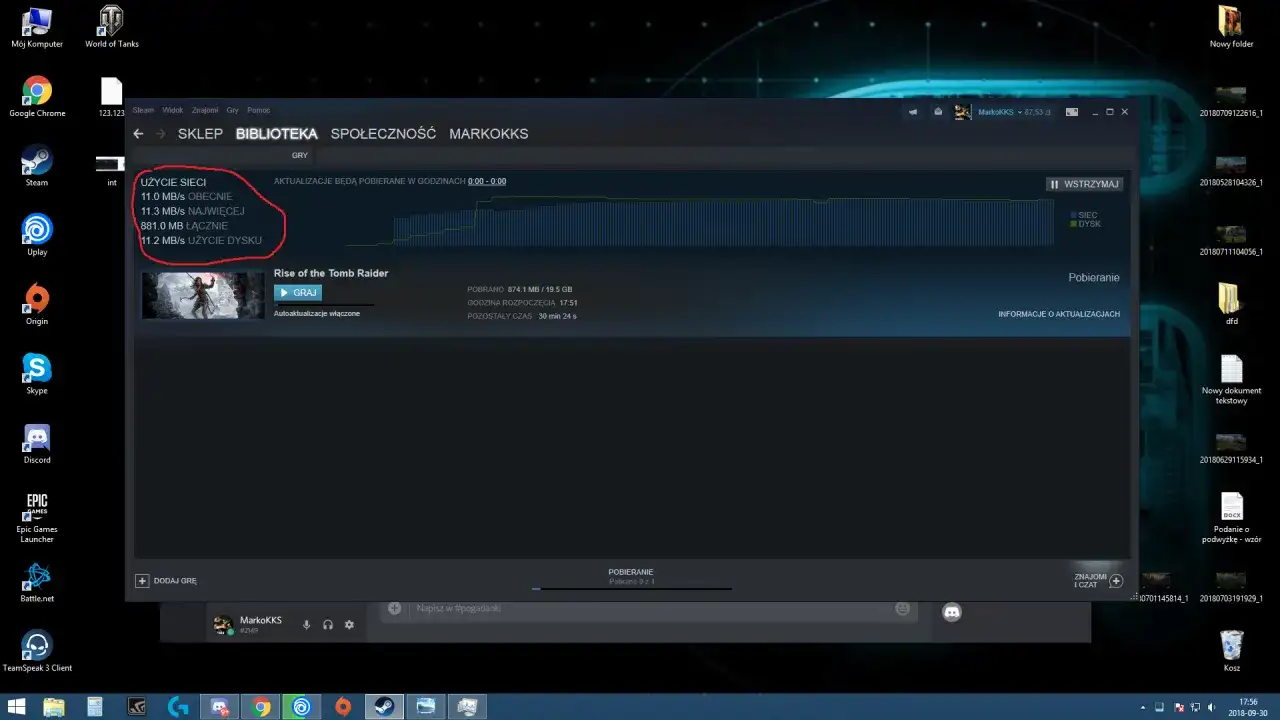Image resolution: width=1280 pixels, height=720 pixels.
Task: Open friends list via ZNAJOMI I CZAT plus icon
Action: tap(1116, 580)
